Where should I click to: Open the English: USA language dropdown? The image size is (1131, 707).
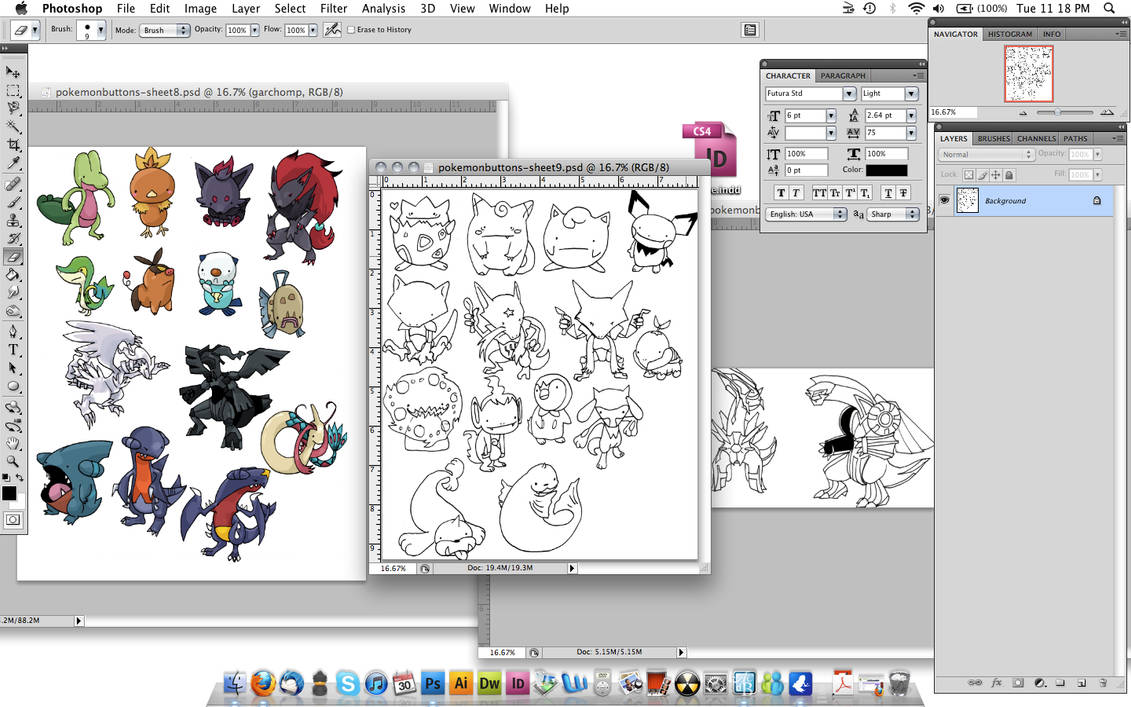(x=806, y=214)
